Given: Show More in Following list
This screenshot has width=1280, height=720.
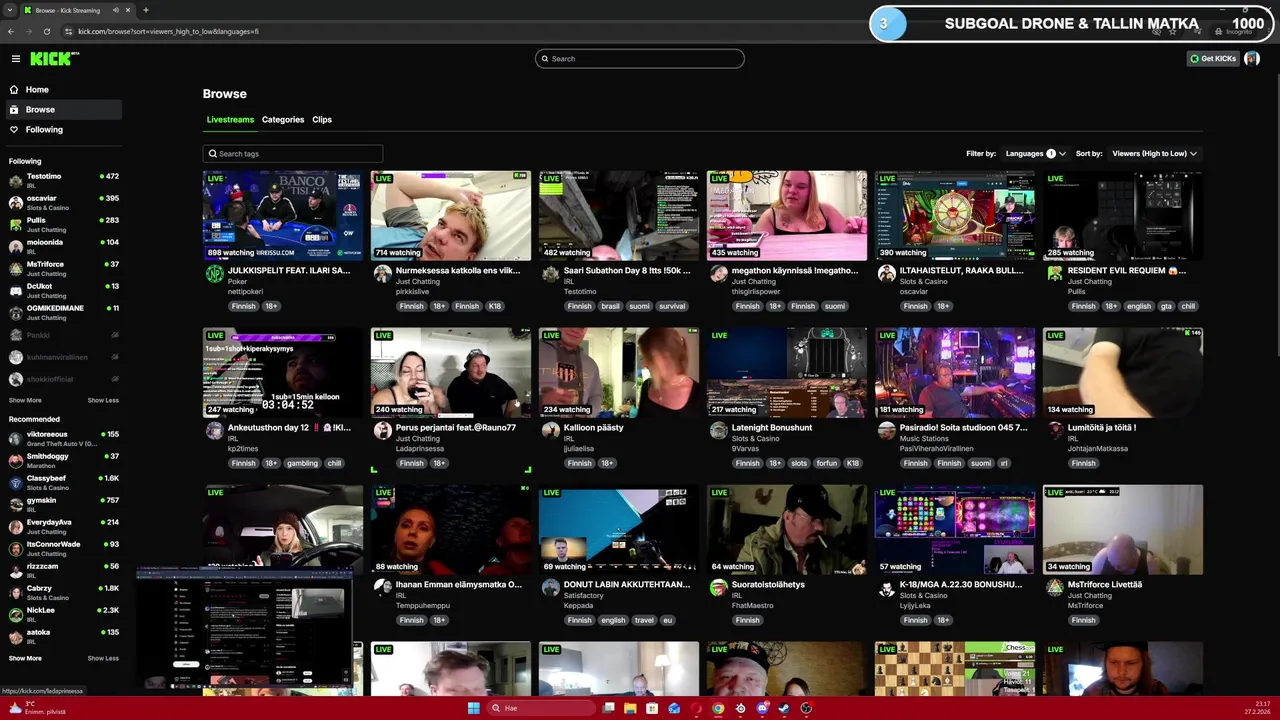Looking at the screenshot, I should (x=25, y=401).
